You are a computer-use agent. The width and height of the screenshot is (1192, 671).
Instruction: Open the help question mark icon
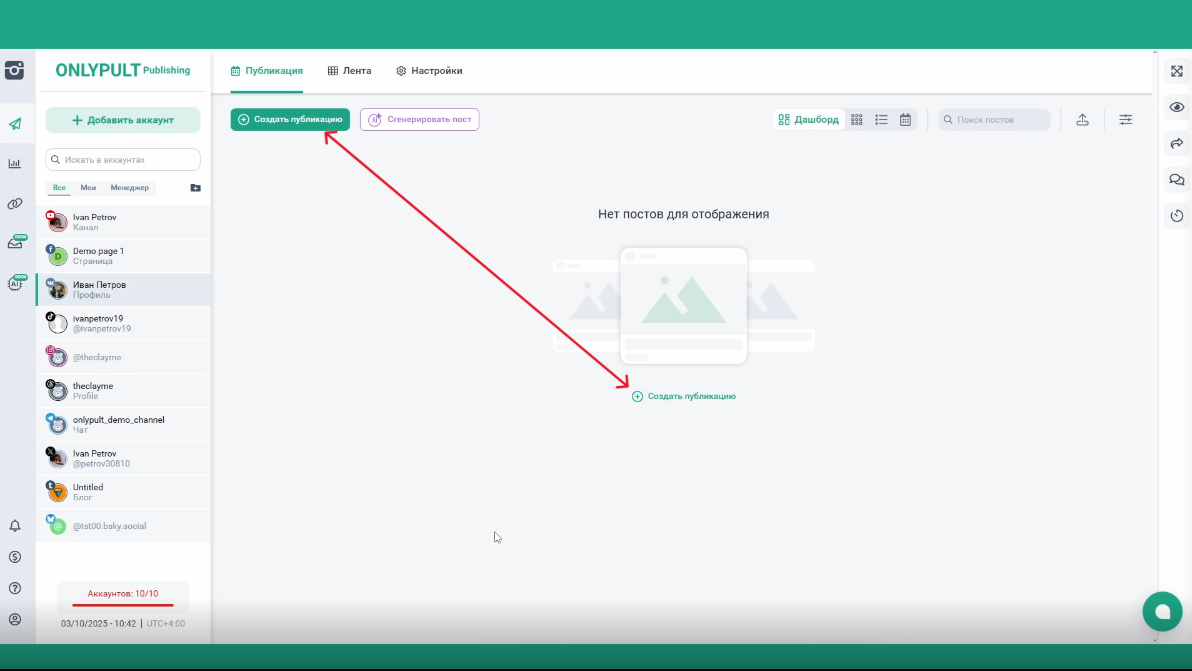15,588
